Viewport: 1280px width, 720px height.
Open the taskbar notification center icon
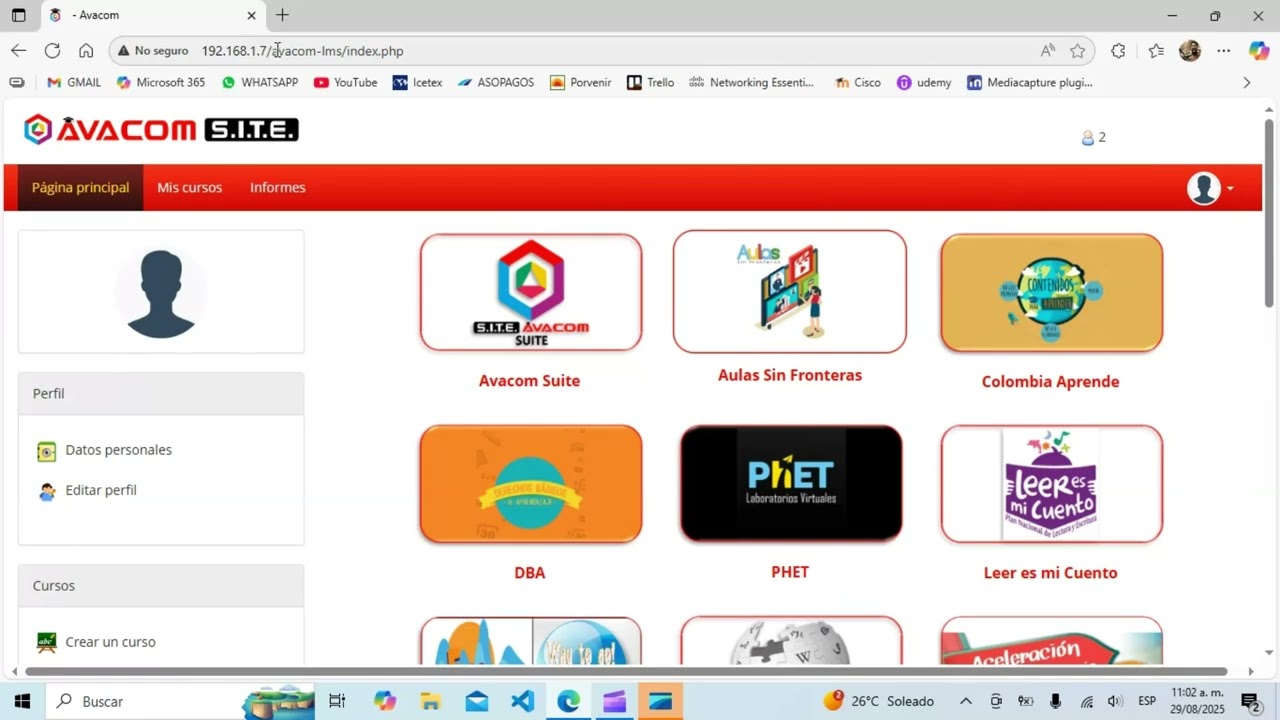1250,701
